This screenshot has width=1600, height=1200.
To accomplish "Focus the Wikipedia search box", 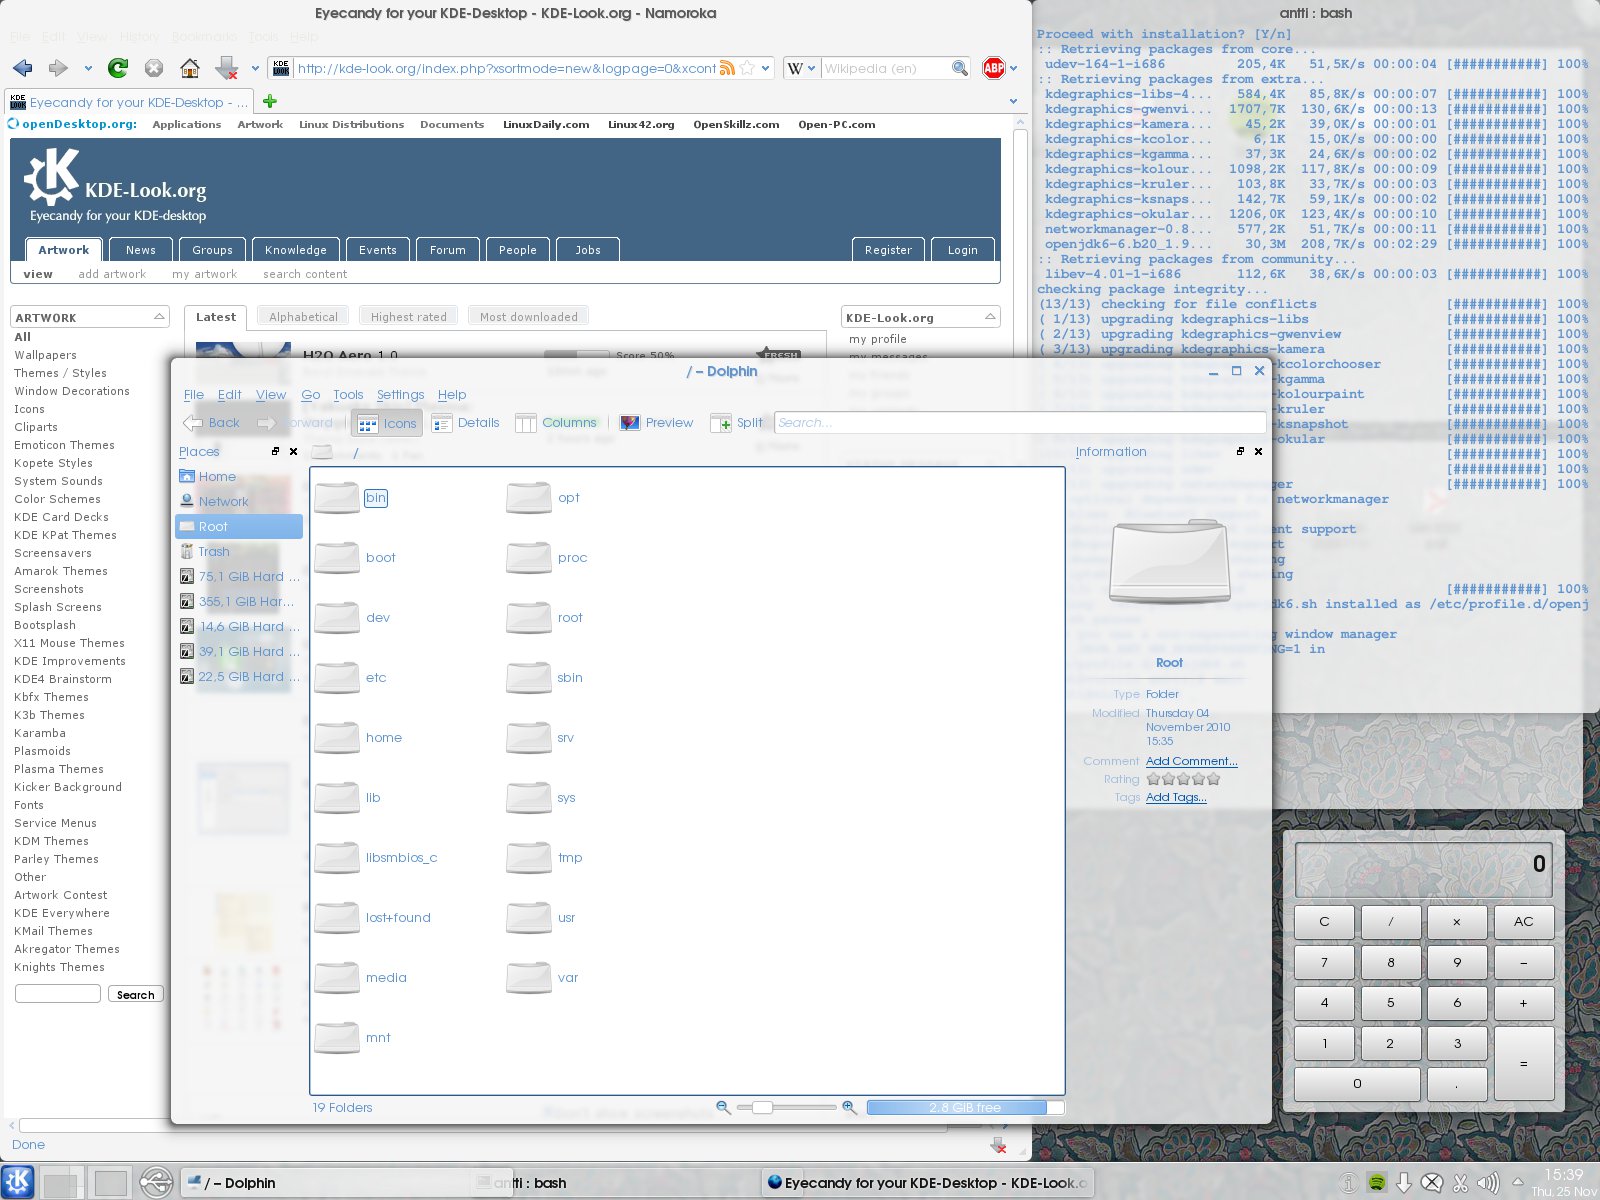I will tap(885, 68).
